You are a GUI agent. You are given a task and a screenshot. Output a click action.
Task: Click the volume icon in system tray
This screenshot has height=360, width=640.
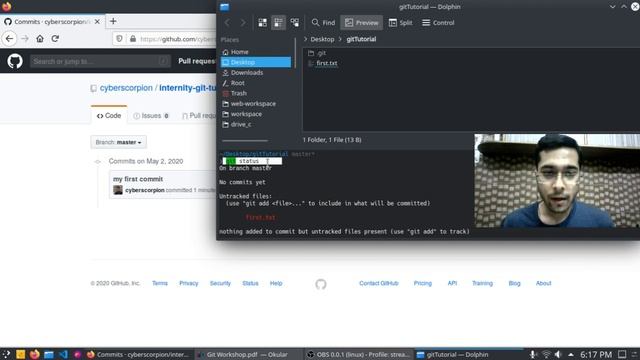558,354
